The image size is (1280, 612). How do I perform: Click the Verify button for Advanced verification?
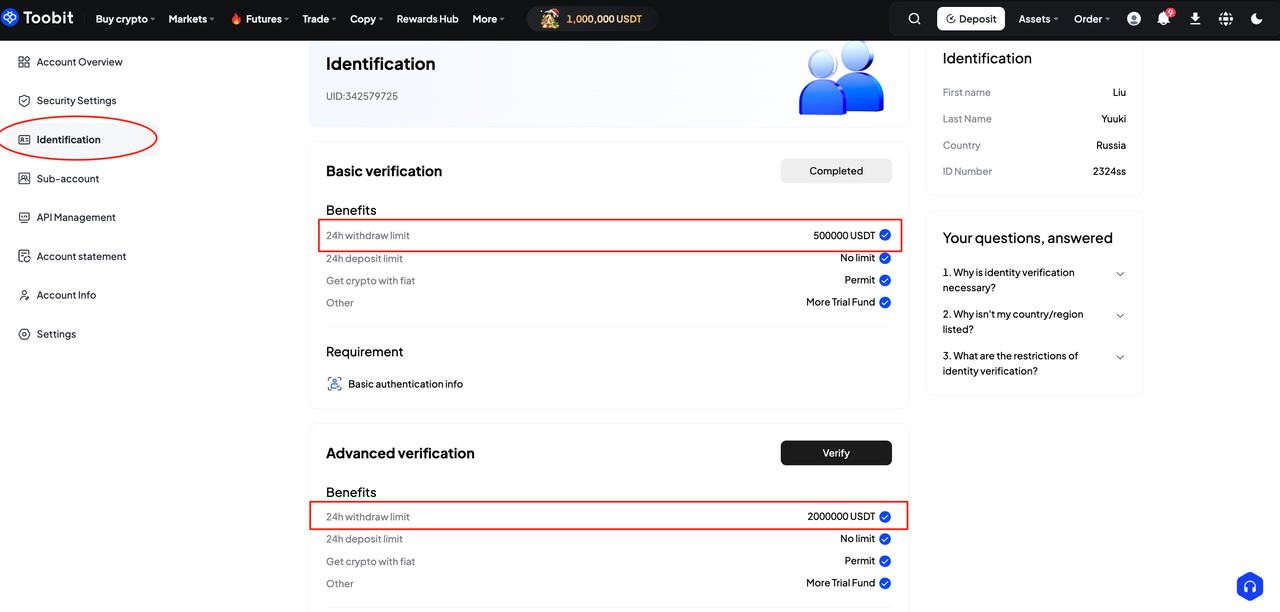coord(836,453)
